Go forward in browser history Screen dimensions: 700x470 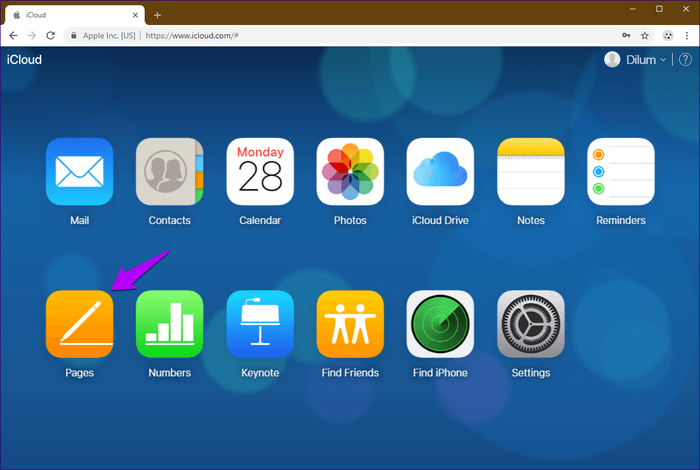(32, 35)
